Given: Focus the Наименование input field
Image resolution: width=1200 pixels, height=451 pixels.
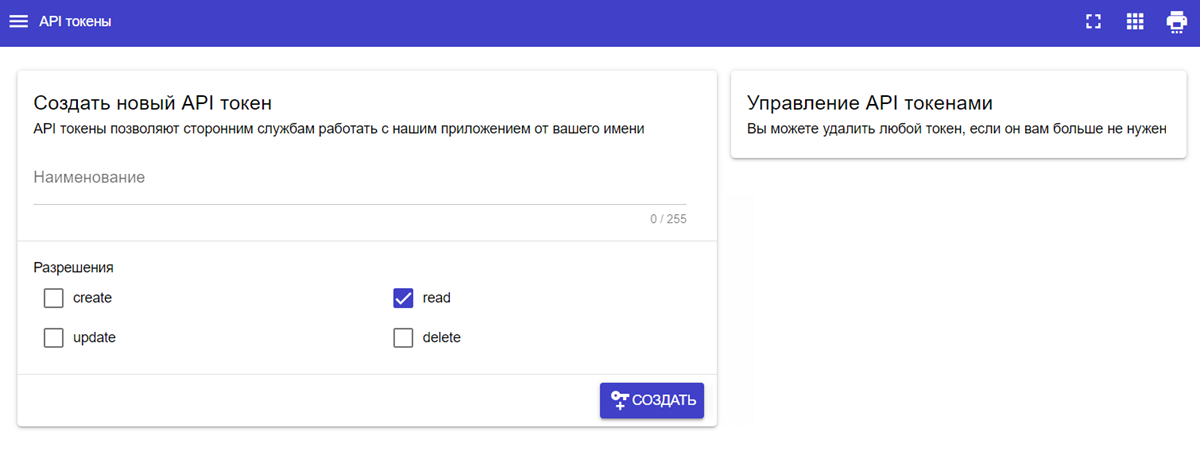Looking at the screenshot, I should pos(360,180).
